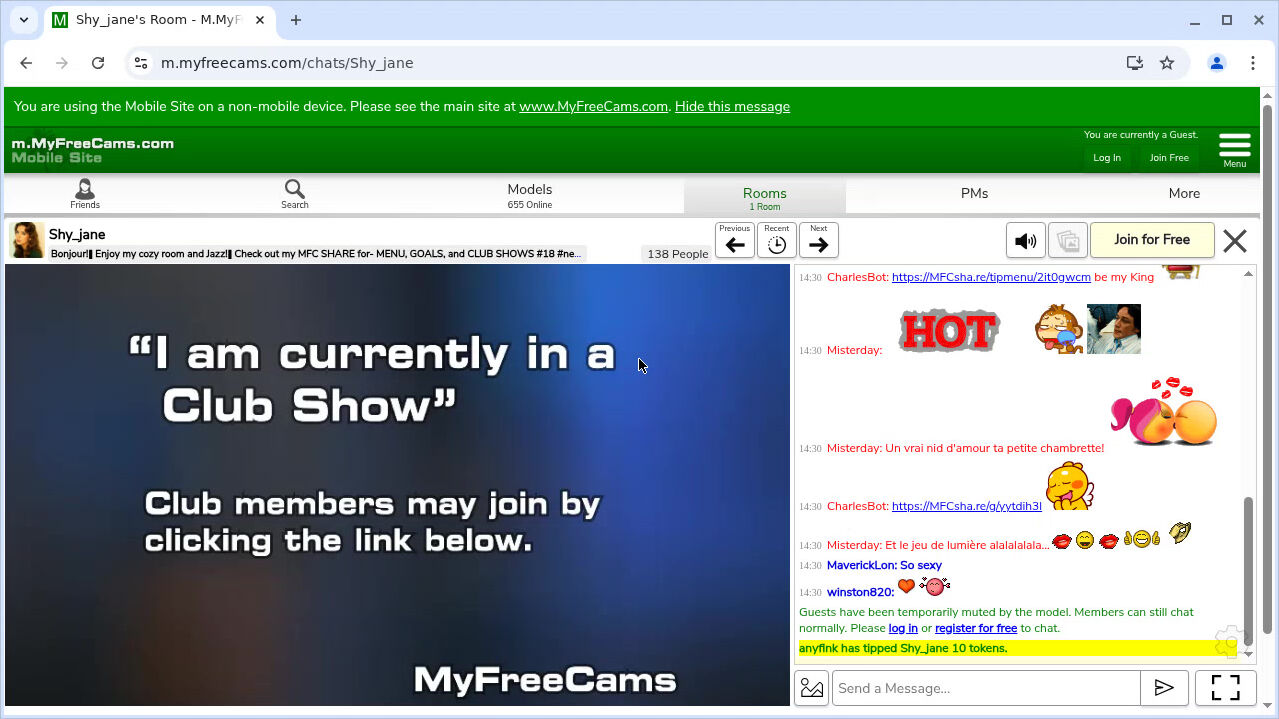Expand the Chrome tab search dropdown
The width and height of the screenshot is (1279, 719).
pos(24,20)
